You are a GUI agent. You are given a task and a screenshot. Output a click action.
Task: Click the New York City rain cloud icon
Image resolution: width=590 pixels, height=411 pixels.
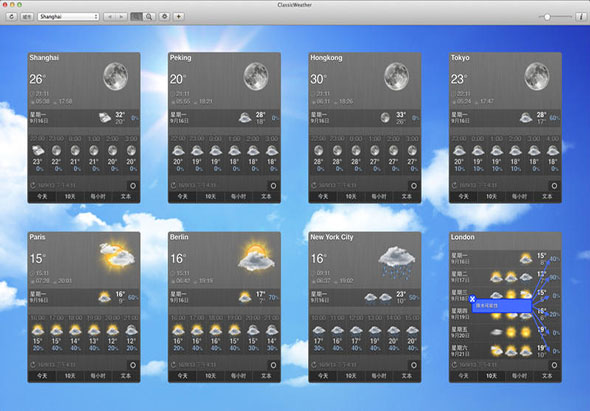tap(397, 261)
